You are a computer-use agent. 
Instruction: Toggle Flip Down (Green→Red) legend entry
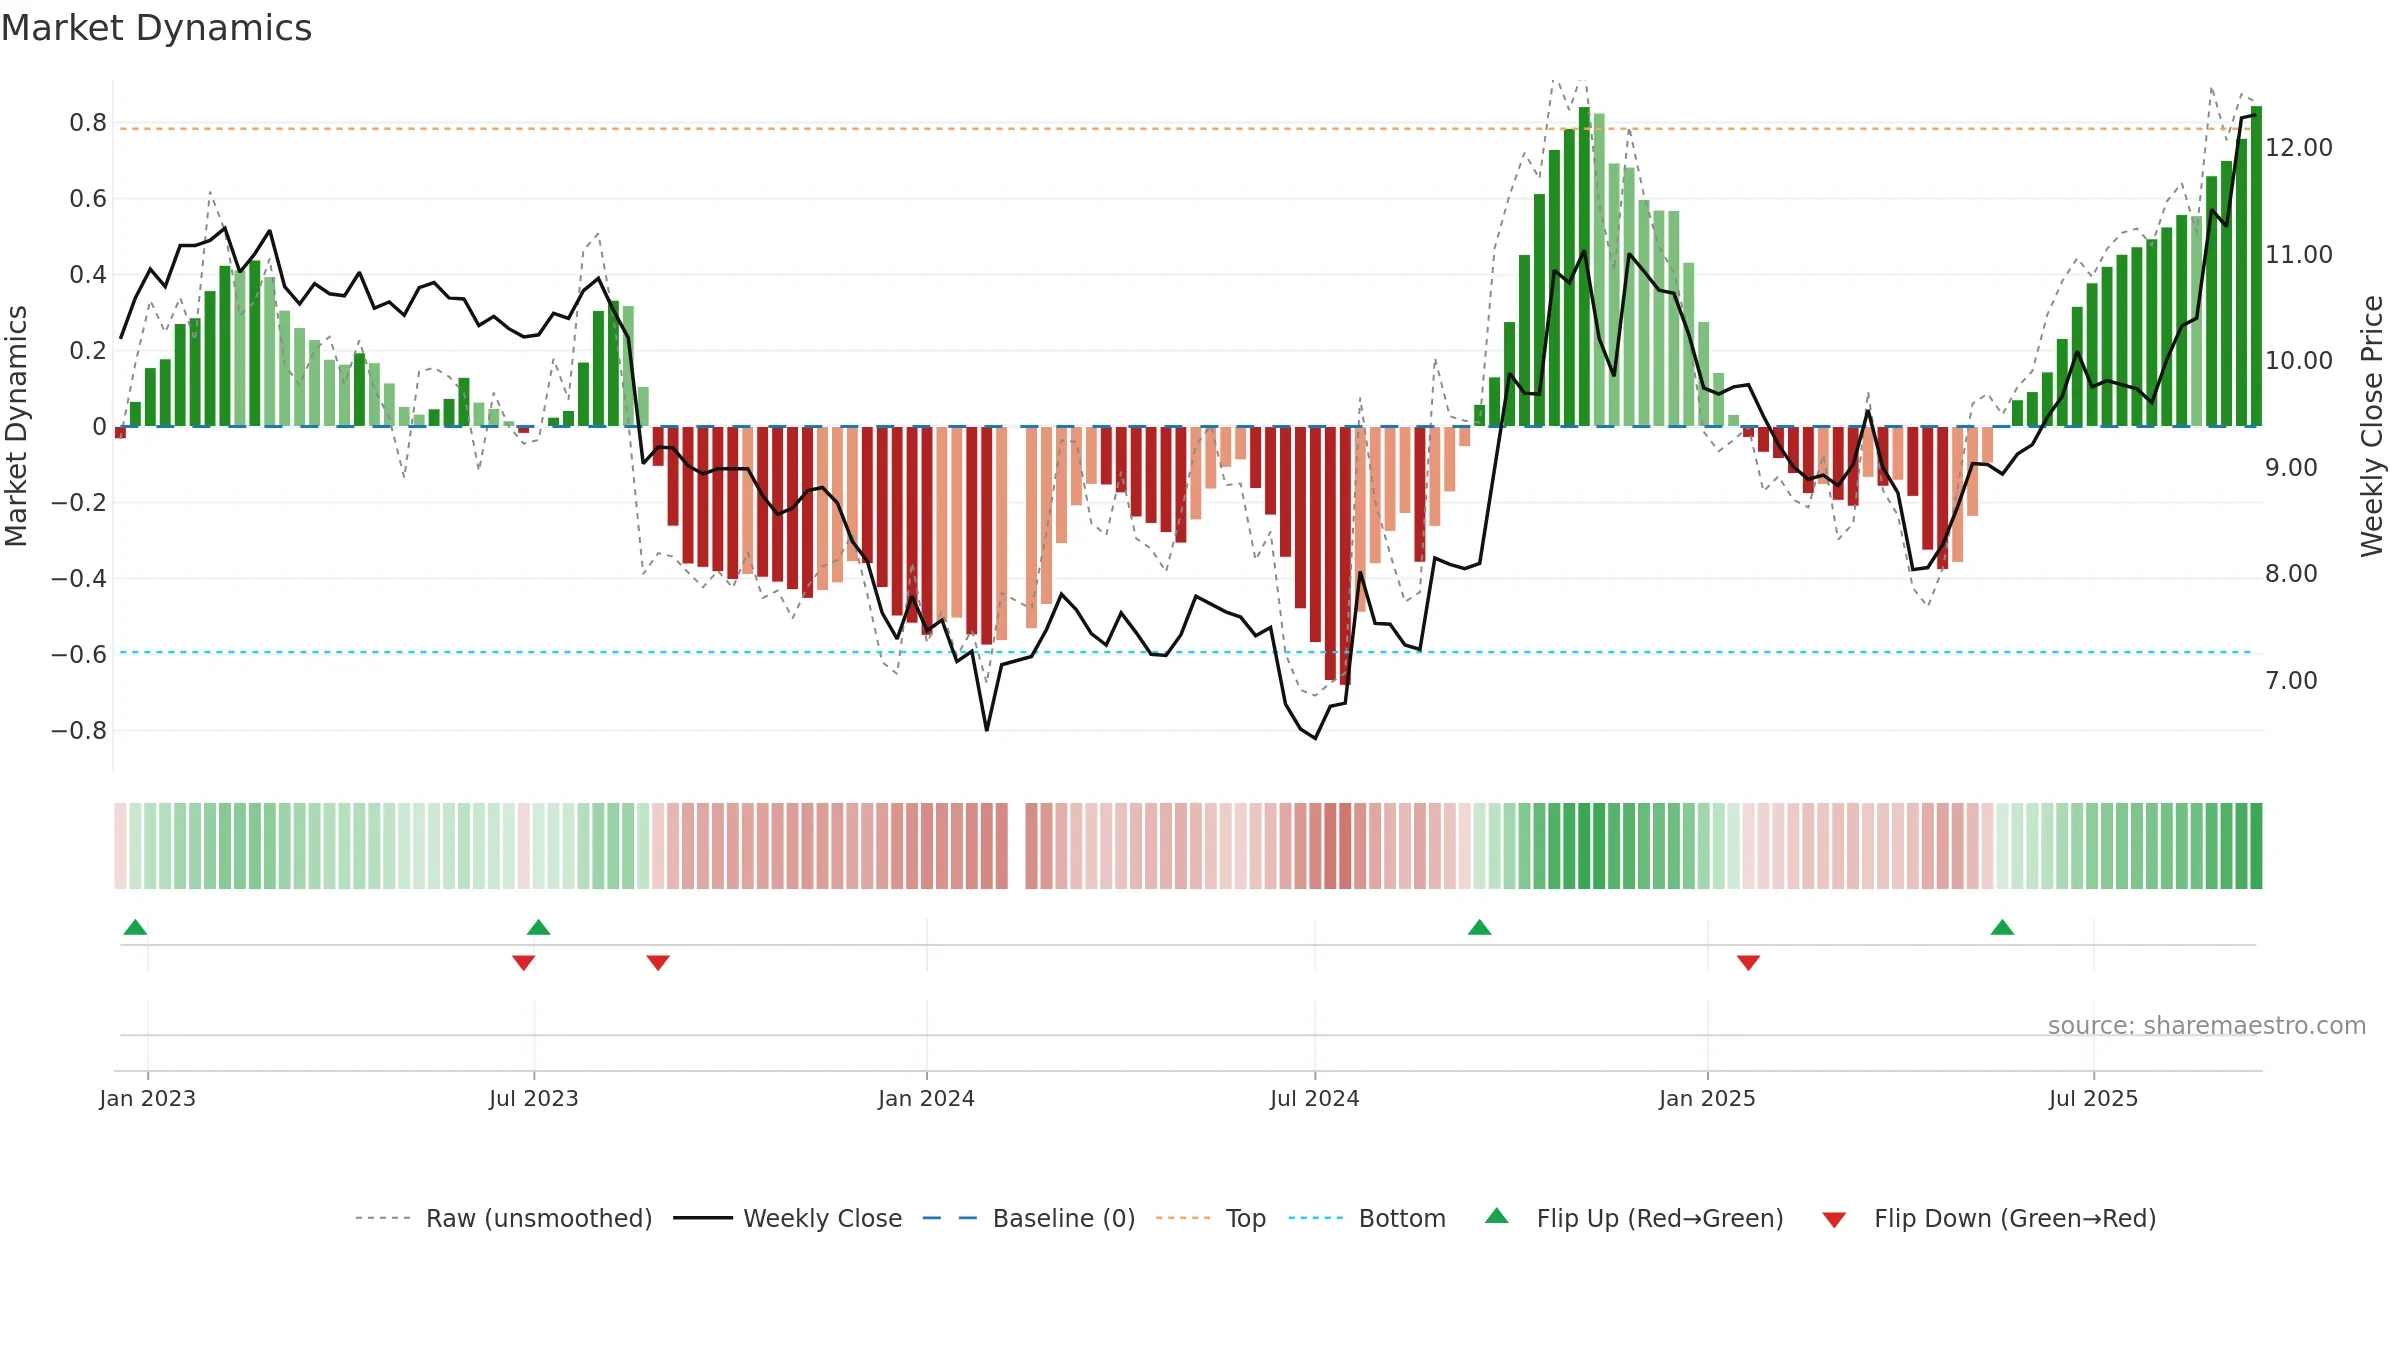(1989, 1218)
